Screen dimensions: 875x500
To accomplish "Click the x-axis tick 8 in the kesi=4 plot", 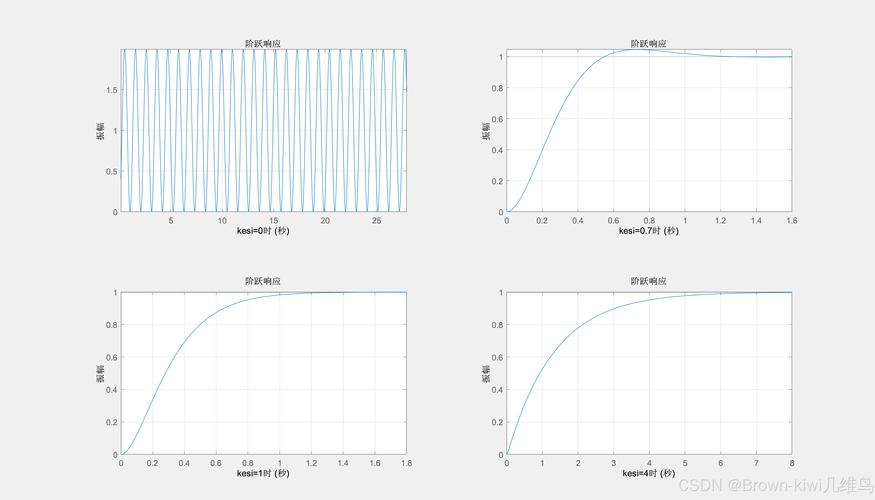I will [791, 463].
